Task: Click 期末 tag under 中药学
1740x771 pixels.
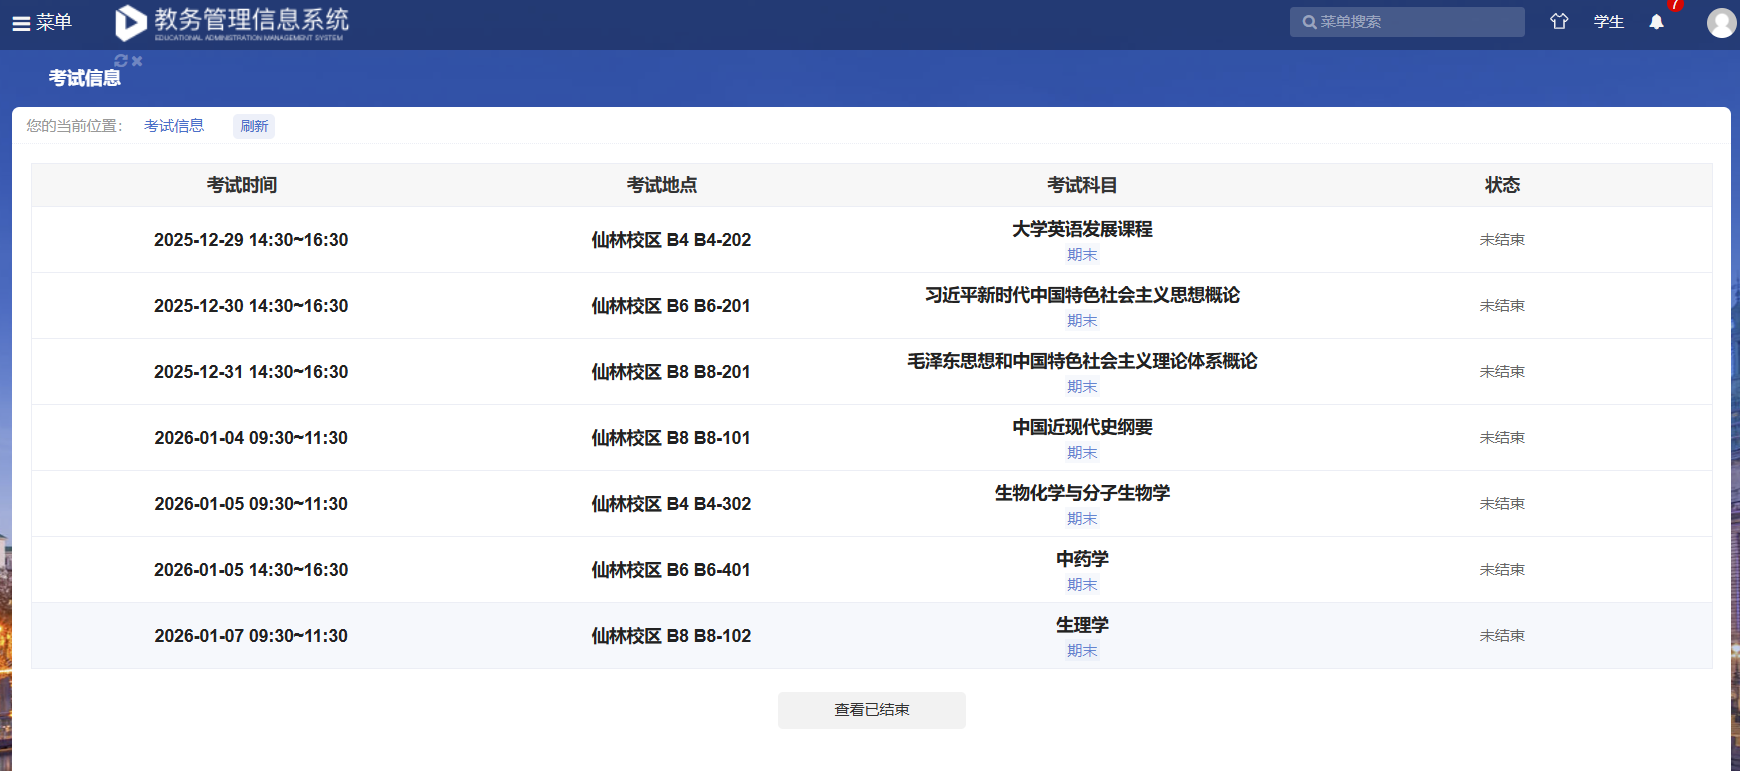Action: point(1082,585)
